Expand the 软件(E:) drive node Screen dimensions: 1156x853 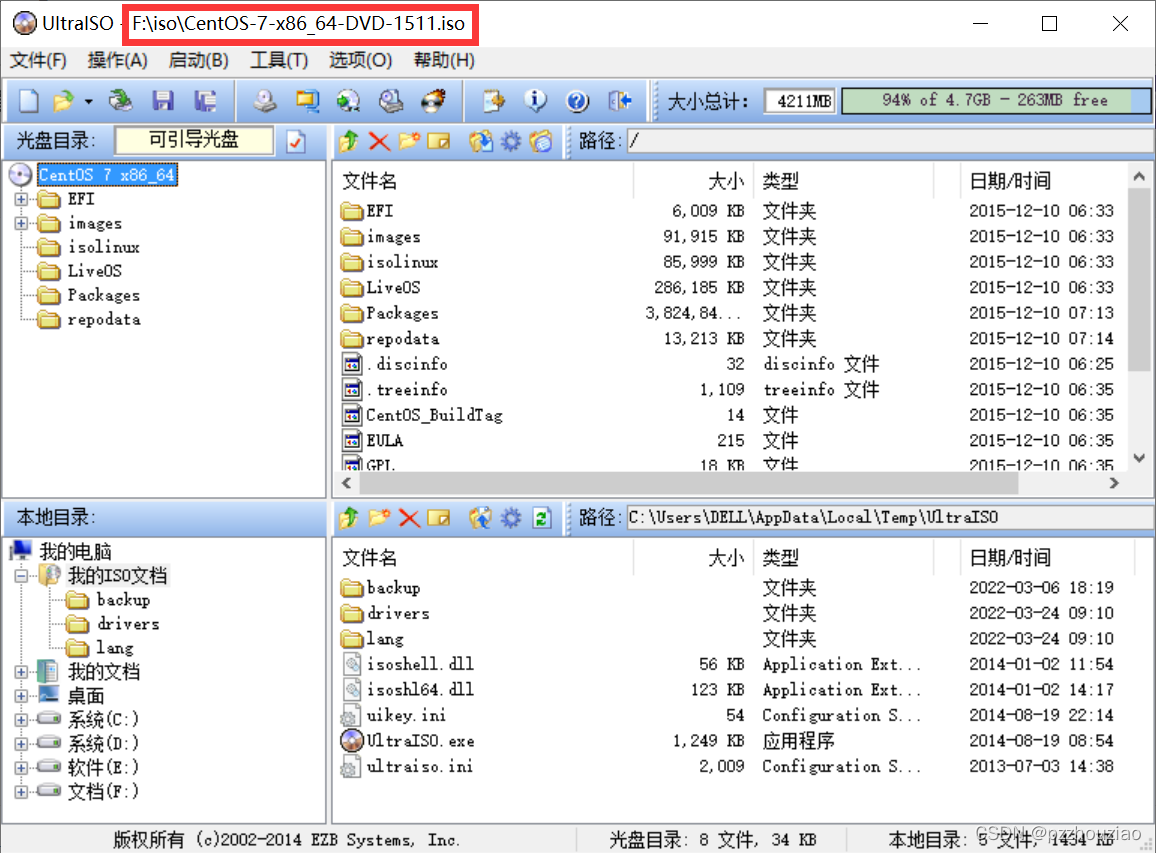tap(21, 768)
